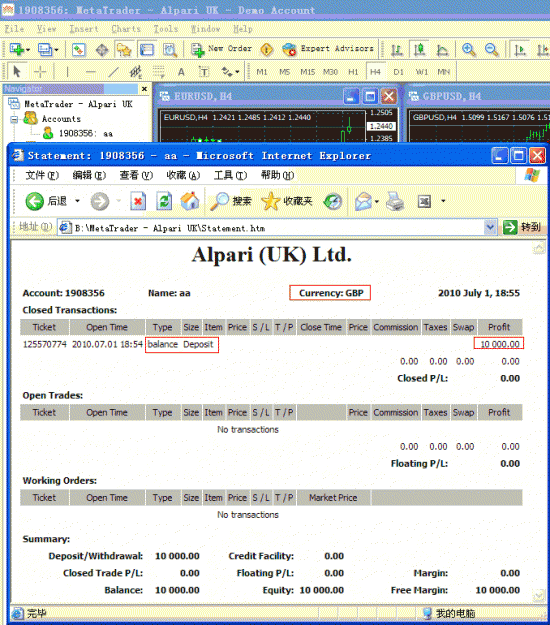Select the Bar Chart icon

397,50
